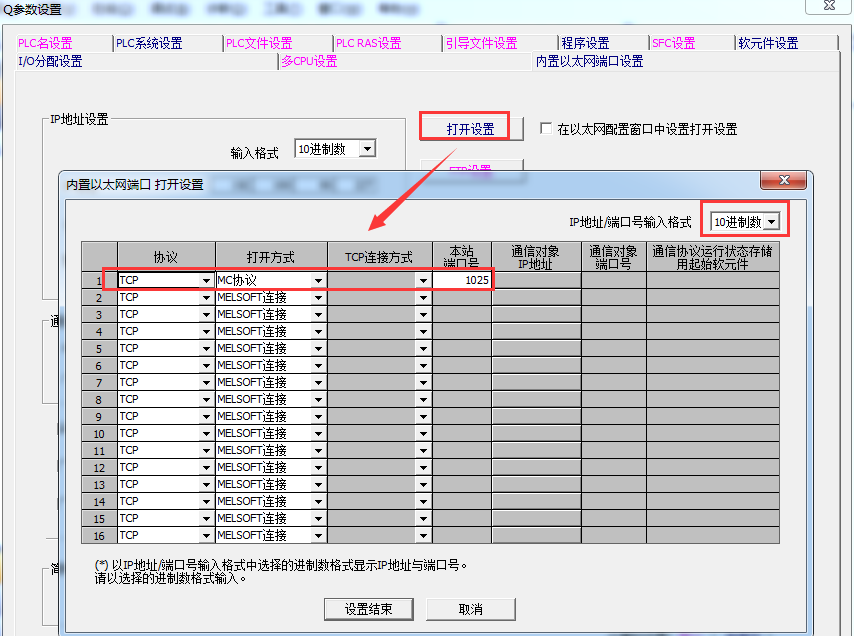Select the SFC设置 tab
The width and height of the screenshot is (854, 636).
pos(674,43)
